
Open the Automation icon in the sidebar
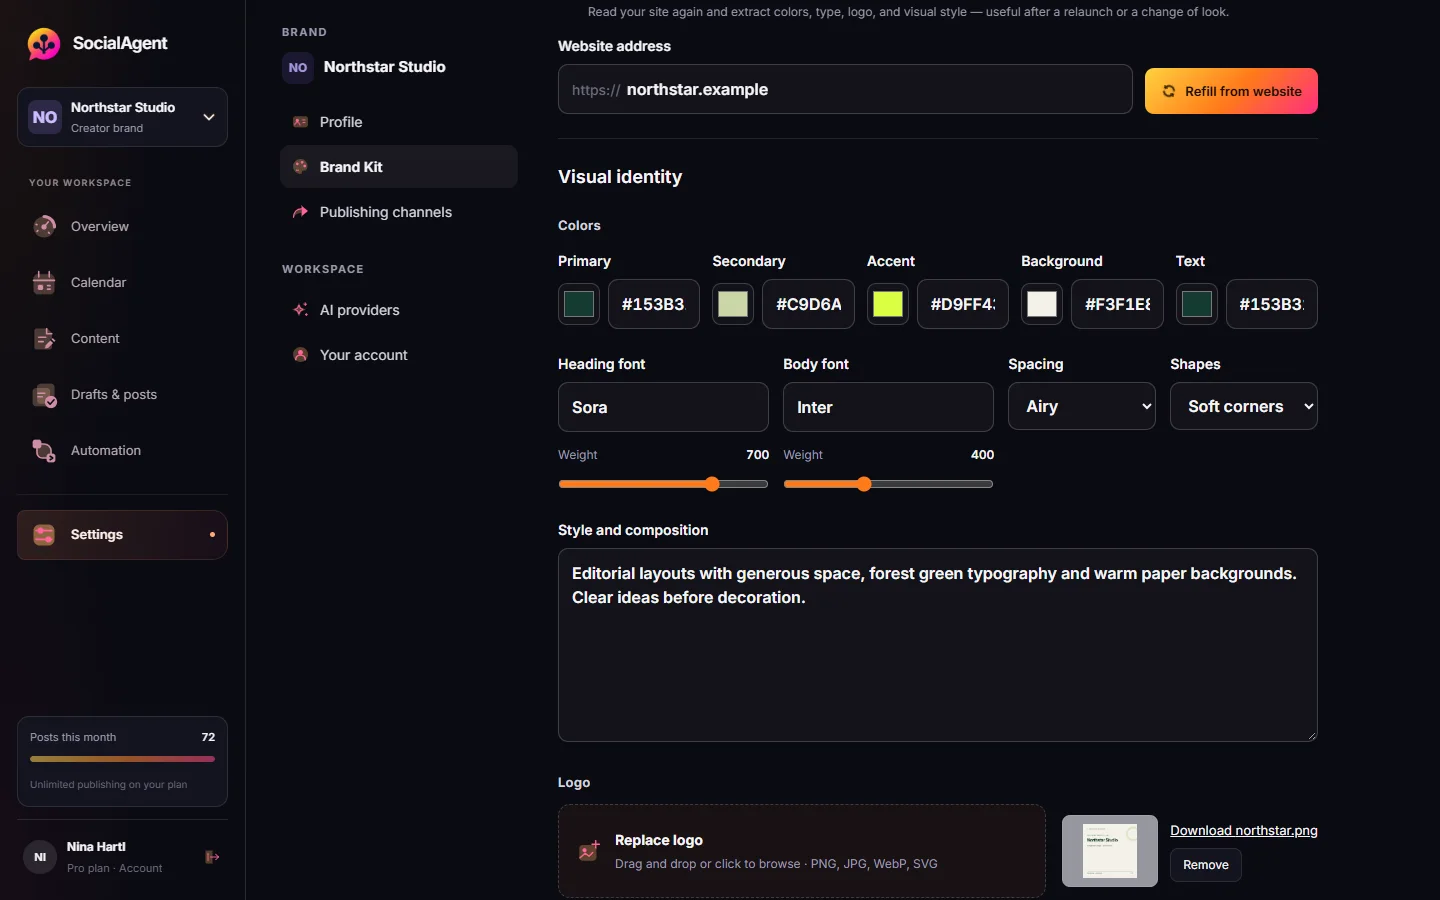pyautogui.click(x=45, y=451)
